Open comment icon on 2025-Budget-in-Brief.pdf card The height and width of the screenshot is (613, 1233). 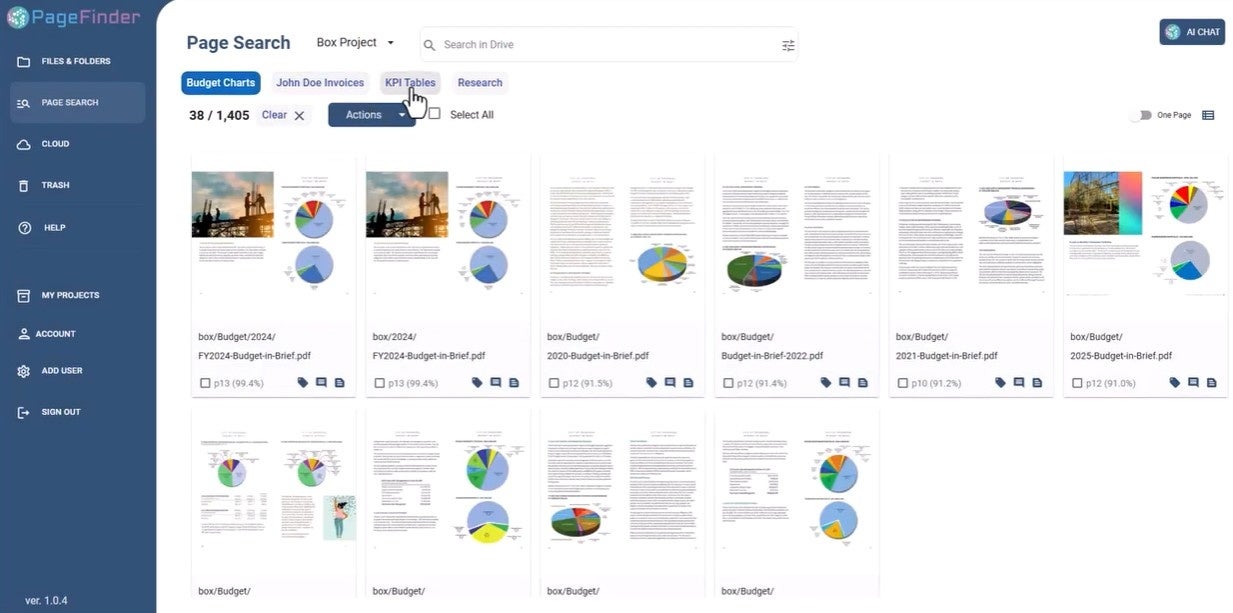tap(1193, 383)
